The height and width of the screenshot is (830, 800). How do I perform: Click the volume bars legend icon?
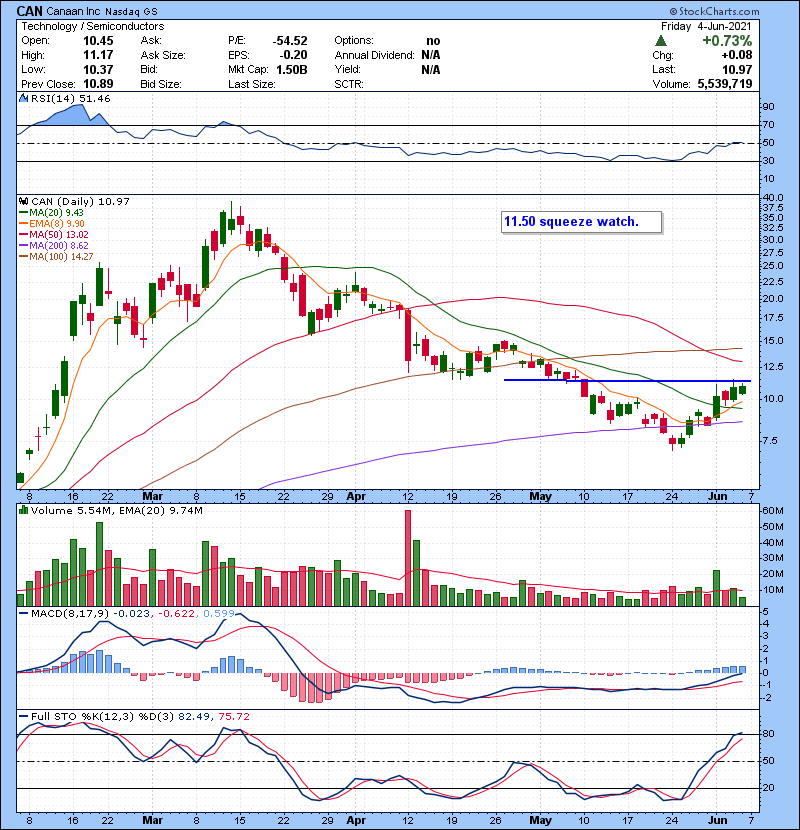[23, 510]
